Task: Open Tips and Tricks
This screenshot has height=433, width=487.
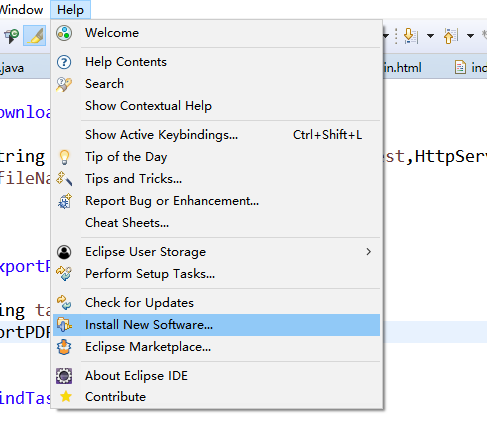Action: point(216,179)
